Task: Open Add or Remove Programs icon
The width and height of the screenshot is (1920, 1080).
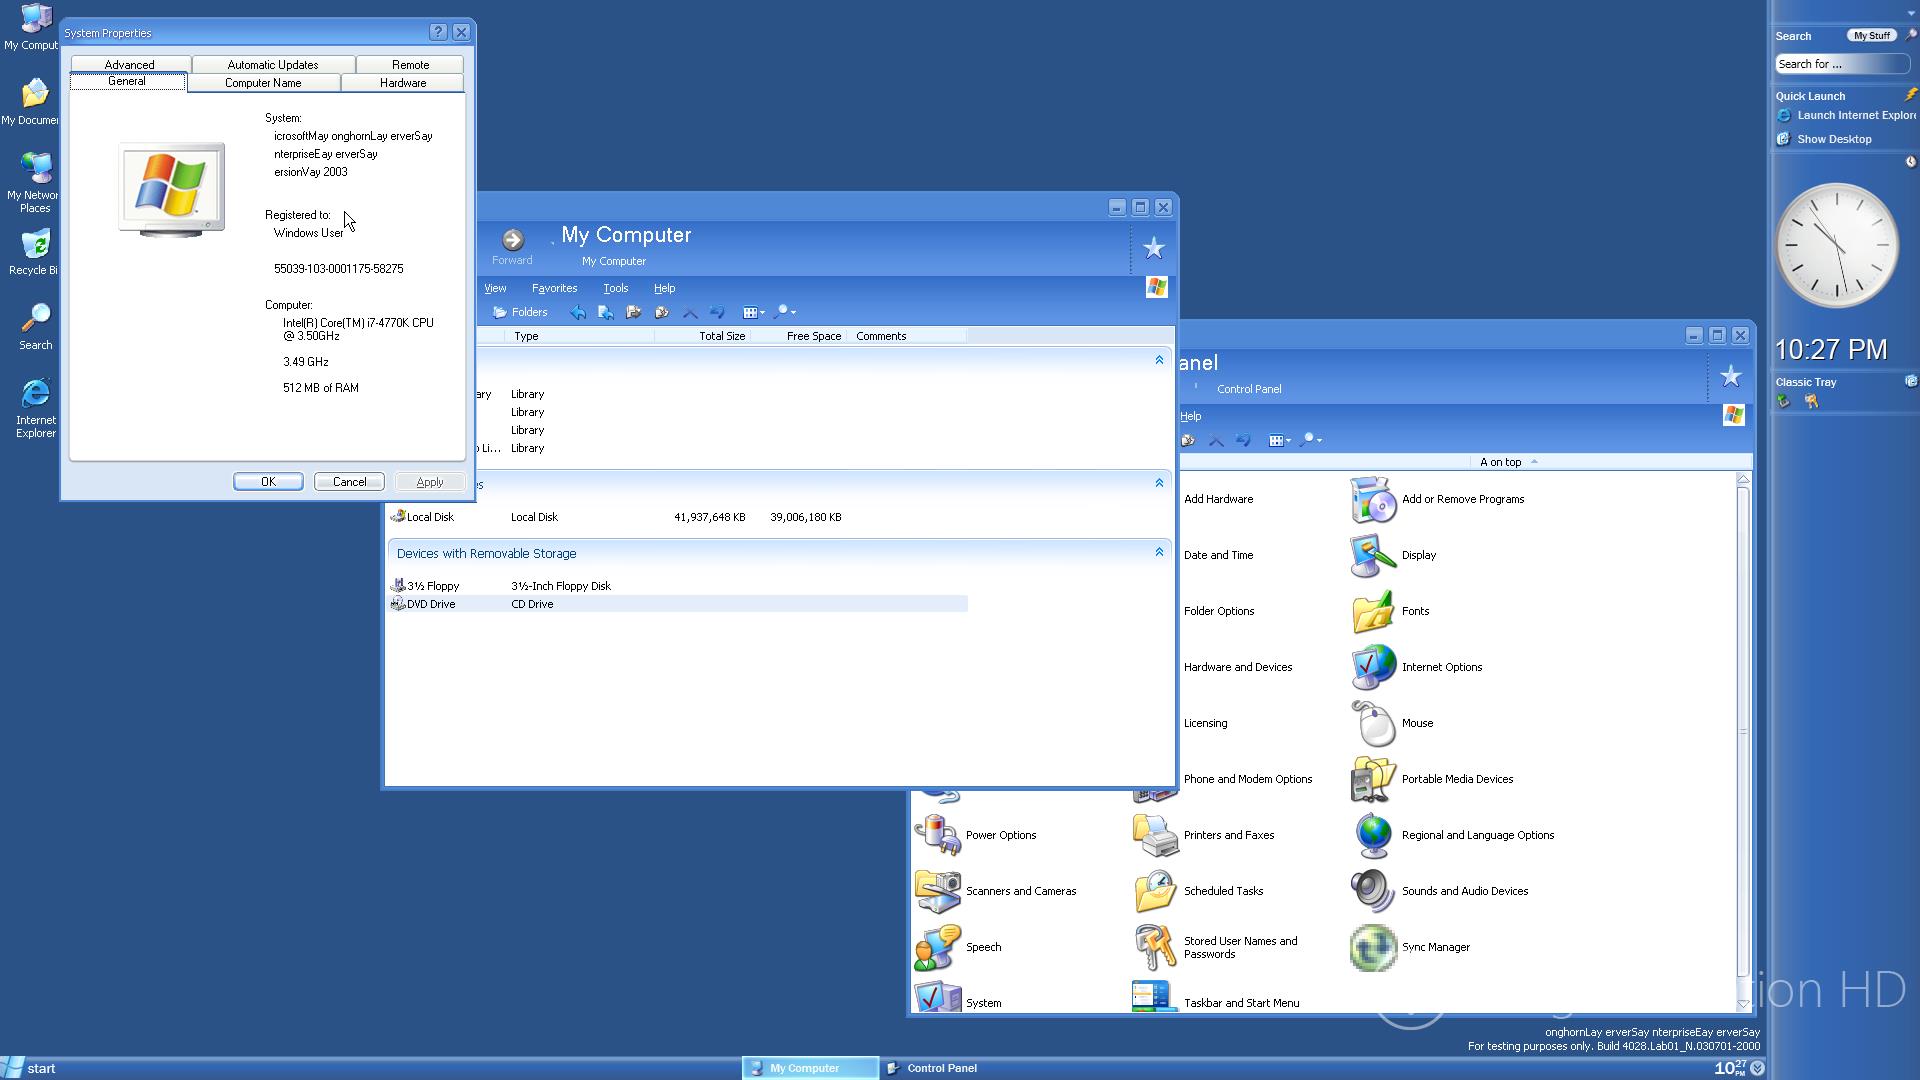Action: (x=1374, y=499)
